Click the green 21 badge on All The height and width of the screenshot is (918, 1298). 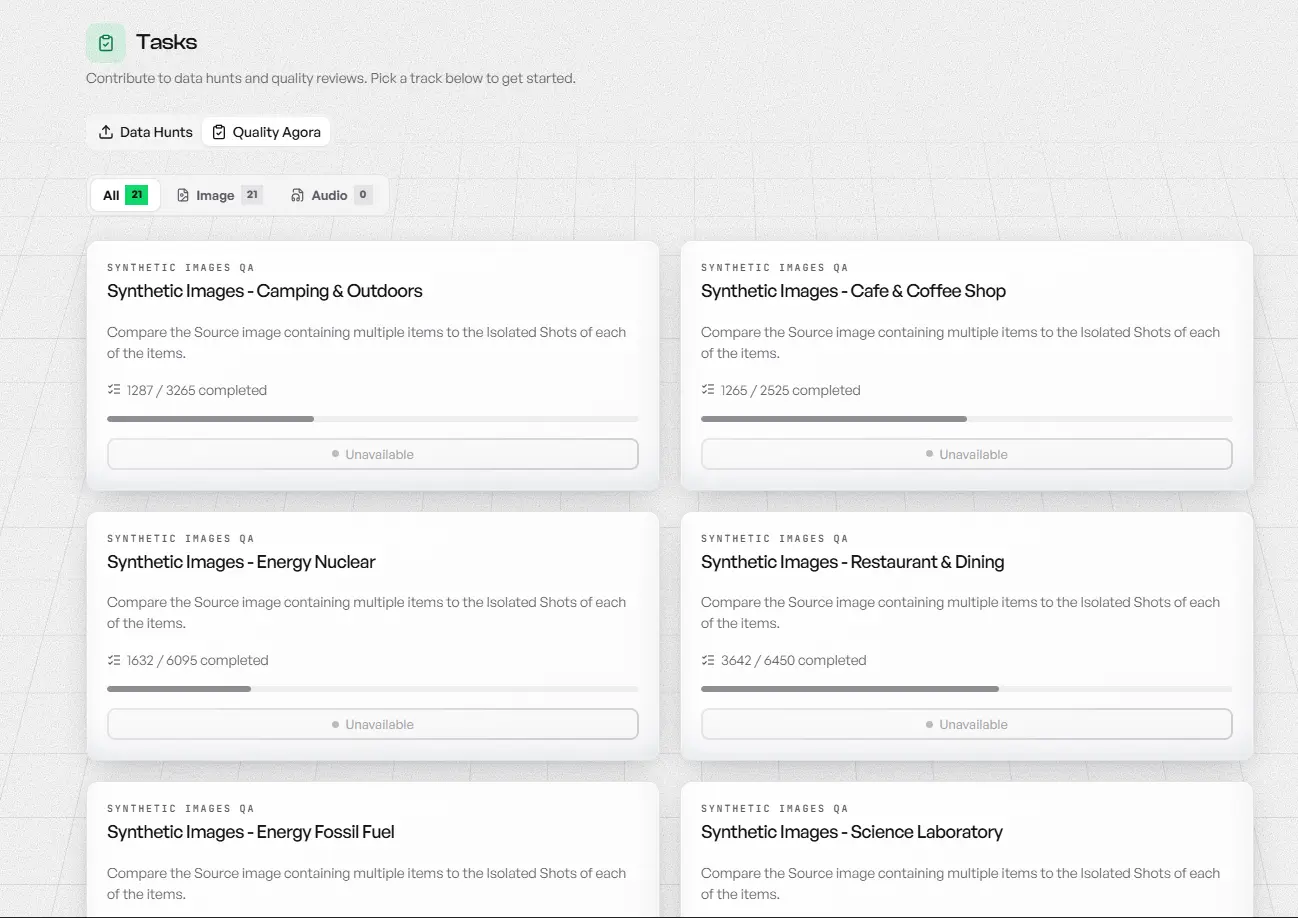[137, 195]
